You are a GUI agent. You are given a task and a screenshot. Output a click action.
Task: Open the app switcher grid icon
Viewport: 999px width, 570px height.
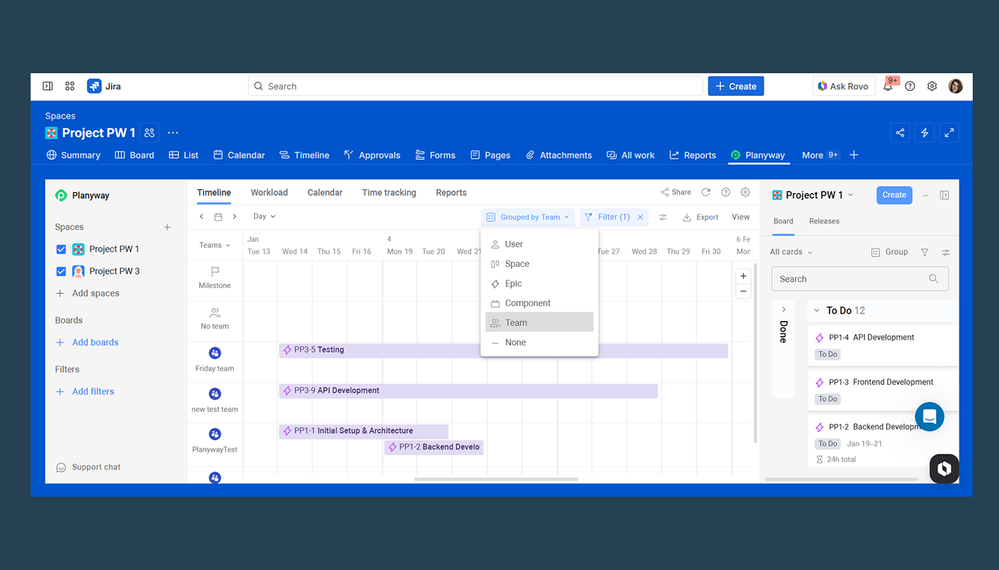[69, 86]
